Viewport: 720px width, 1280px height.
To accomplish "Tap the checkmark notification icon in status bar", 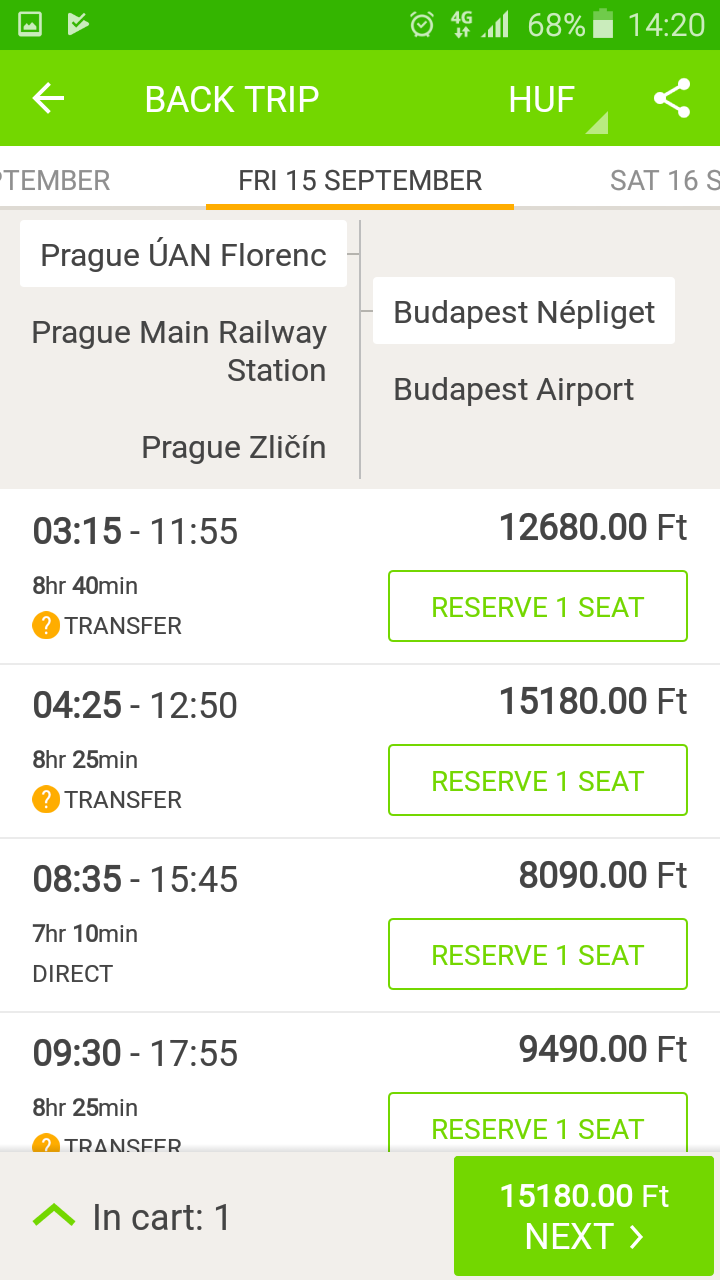I will click(78, 25).
